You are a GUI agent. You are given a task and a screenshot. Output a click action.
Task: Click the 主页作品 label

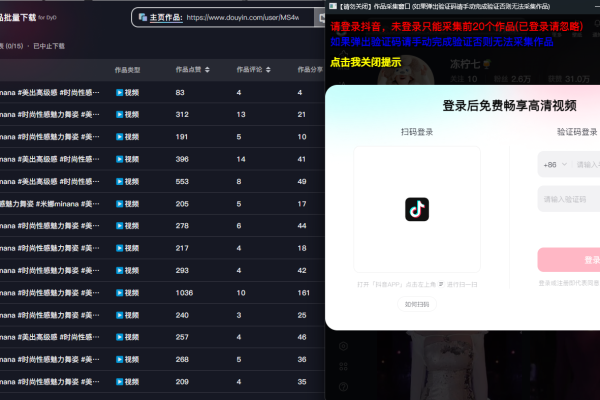click(166, 18)
